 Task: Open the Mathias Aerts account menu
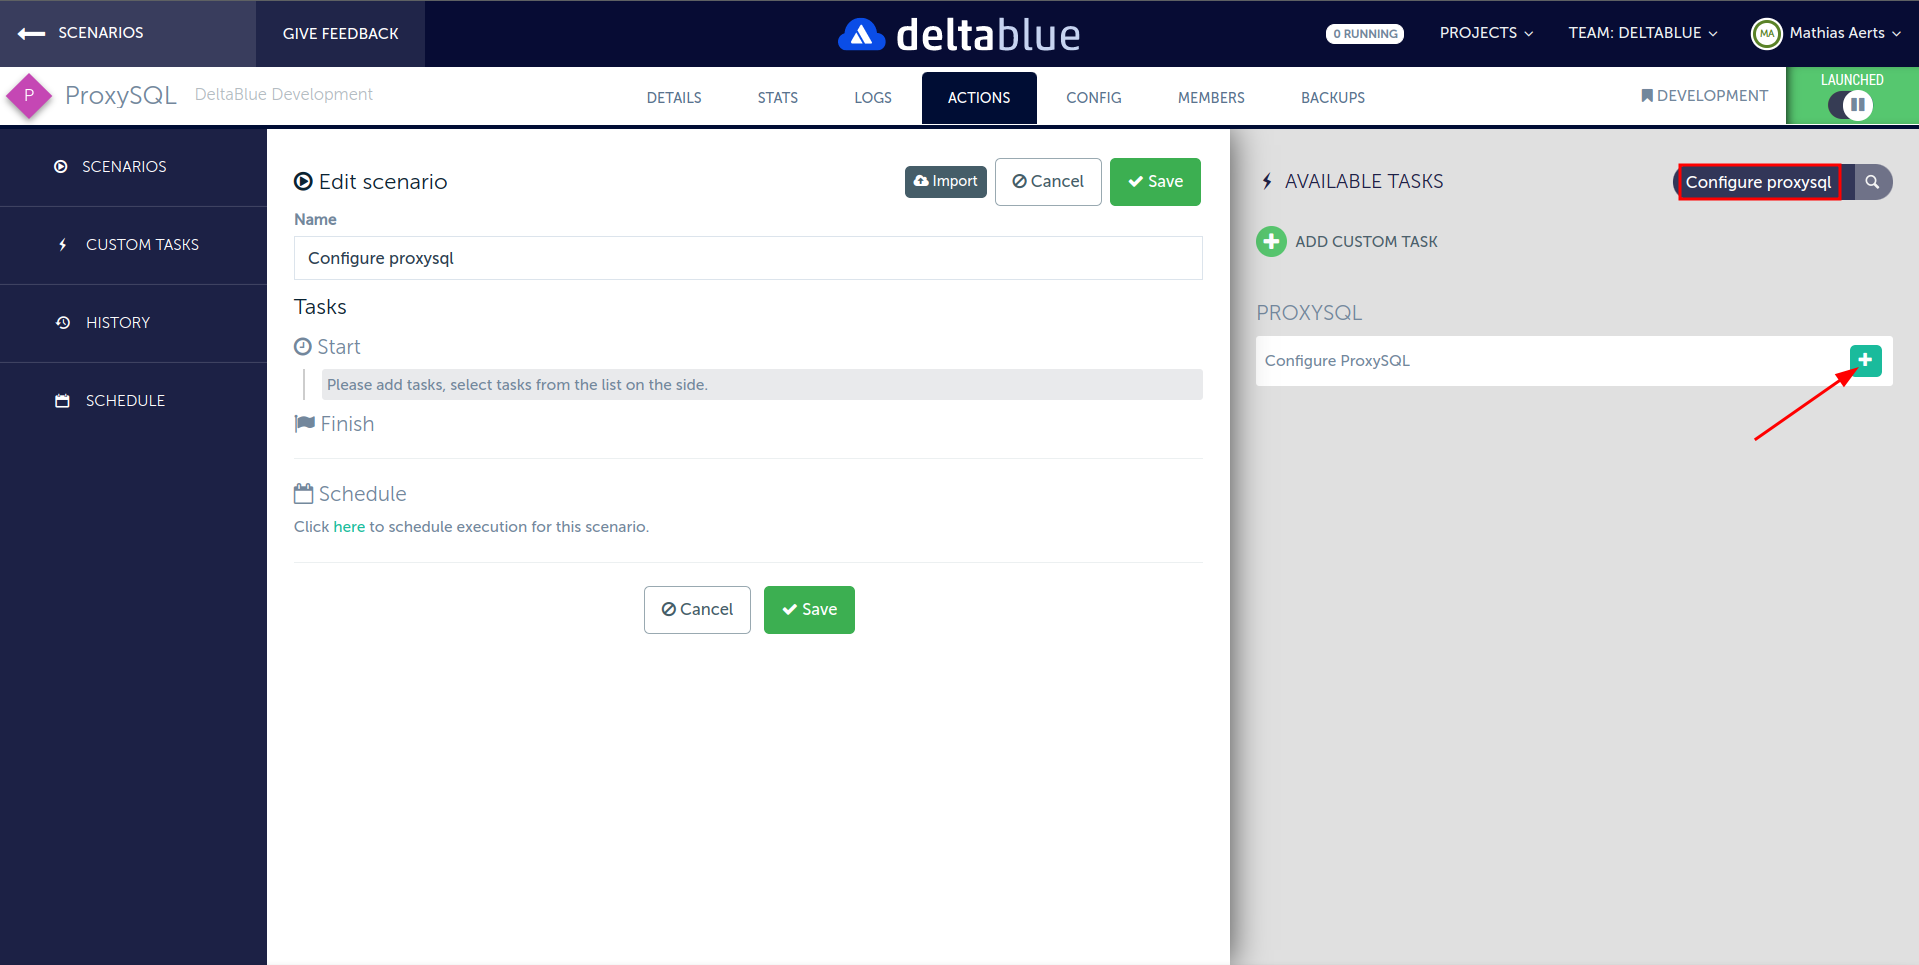[x=1828, y=33]
